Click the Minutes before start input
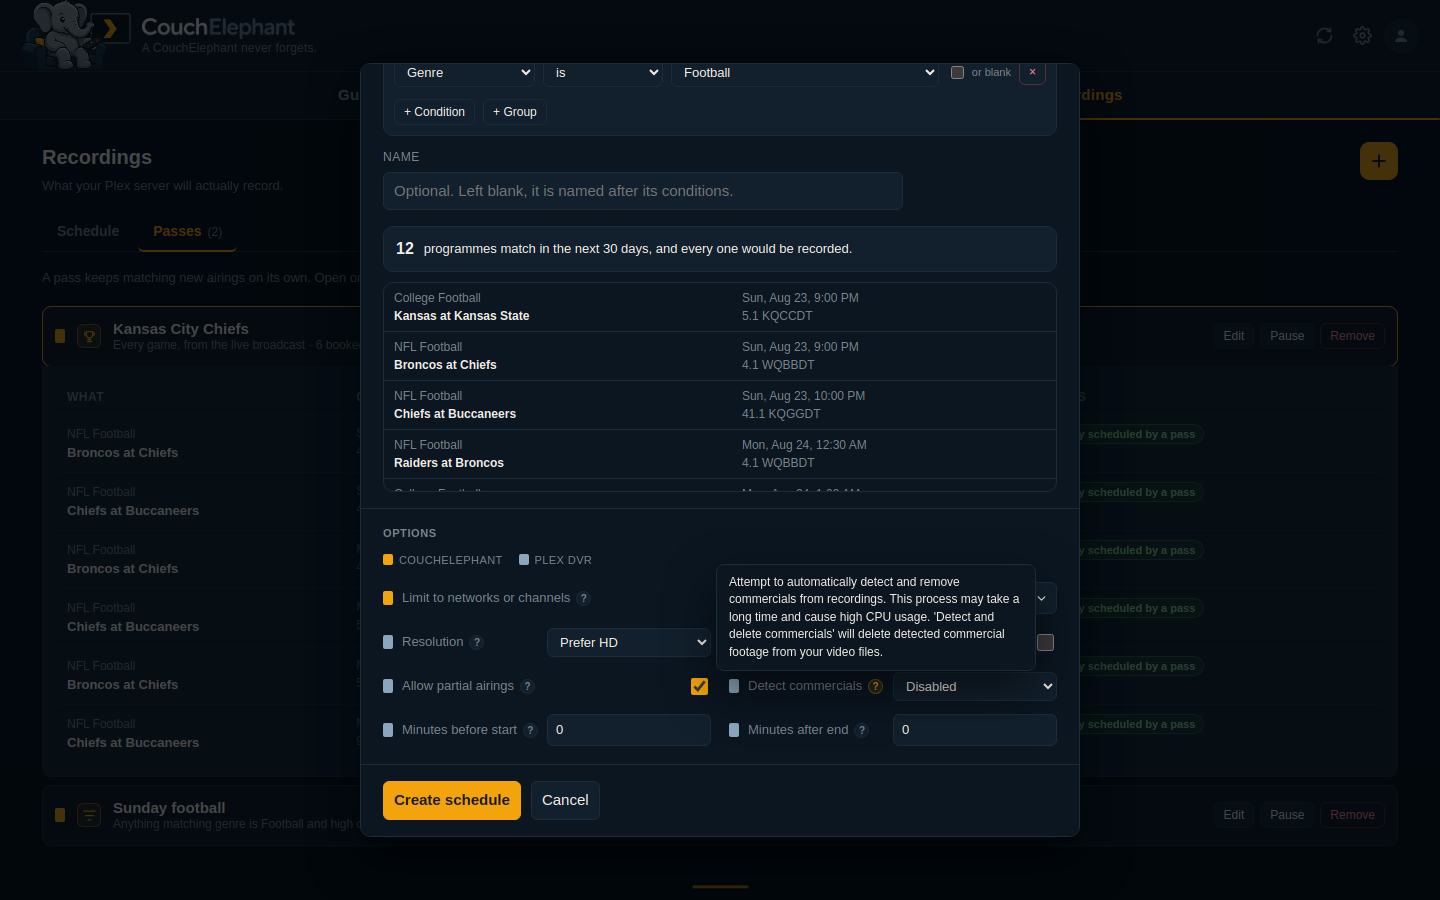 629,730
